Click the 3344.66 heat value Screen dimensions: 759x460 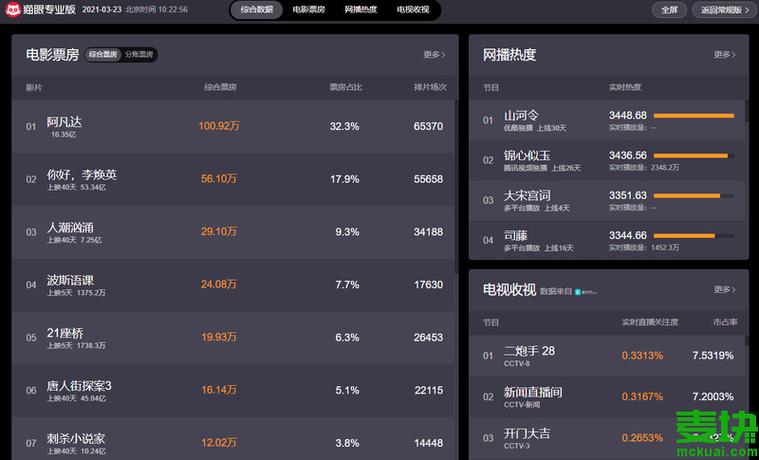pos(628,235)
